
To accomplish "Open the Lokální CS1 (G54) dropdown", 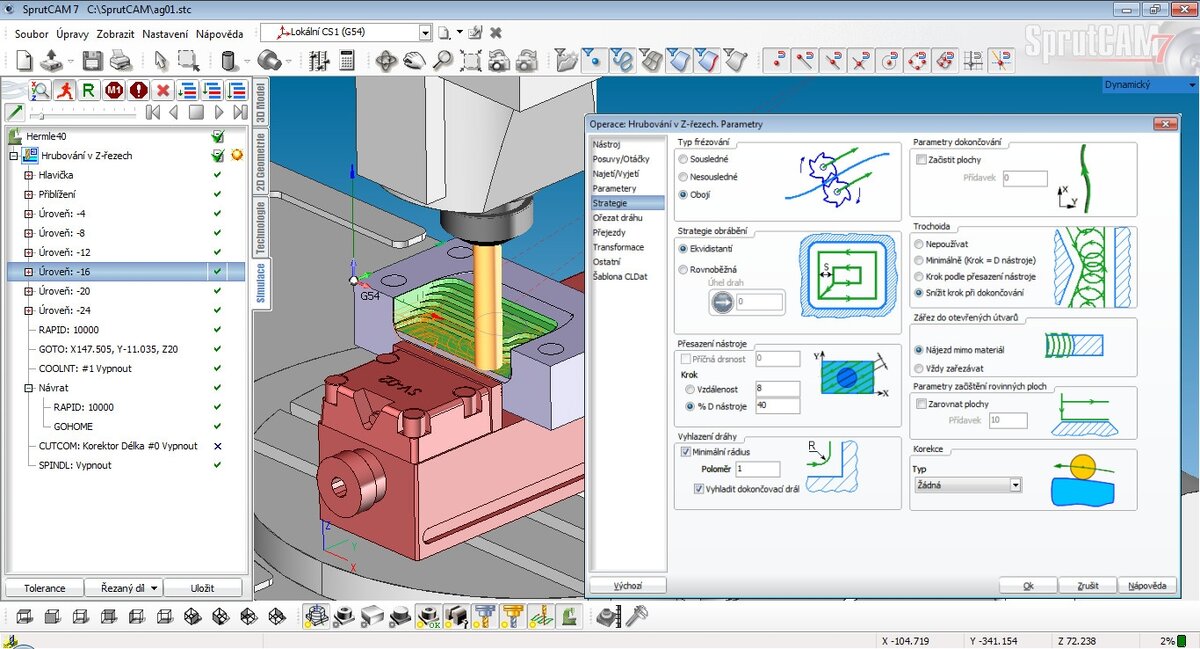I will pos(425,32).
